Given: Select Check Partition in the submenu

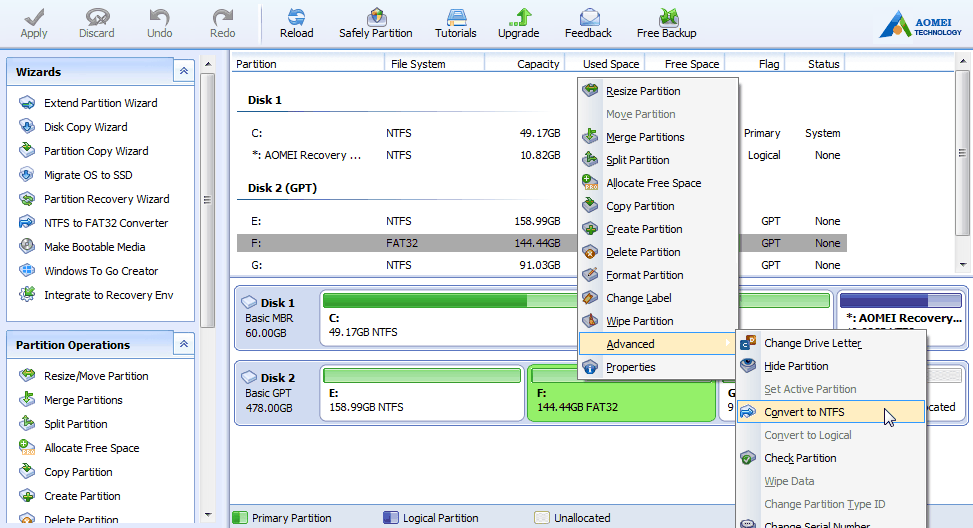Looking at the screenshot, I should 831,458.
